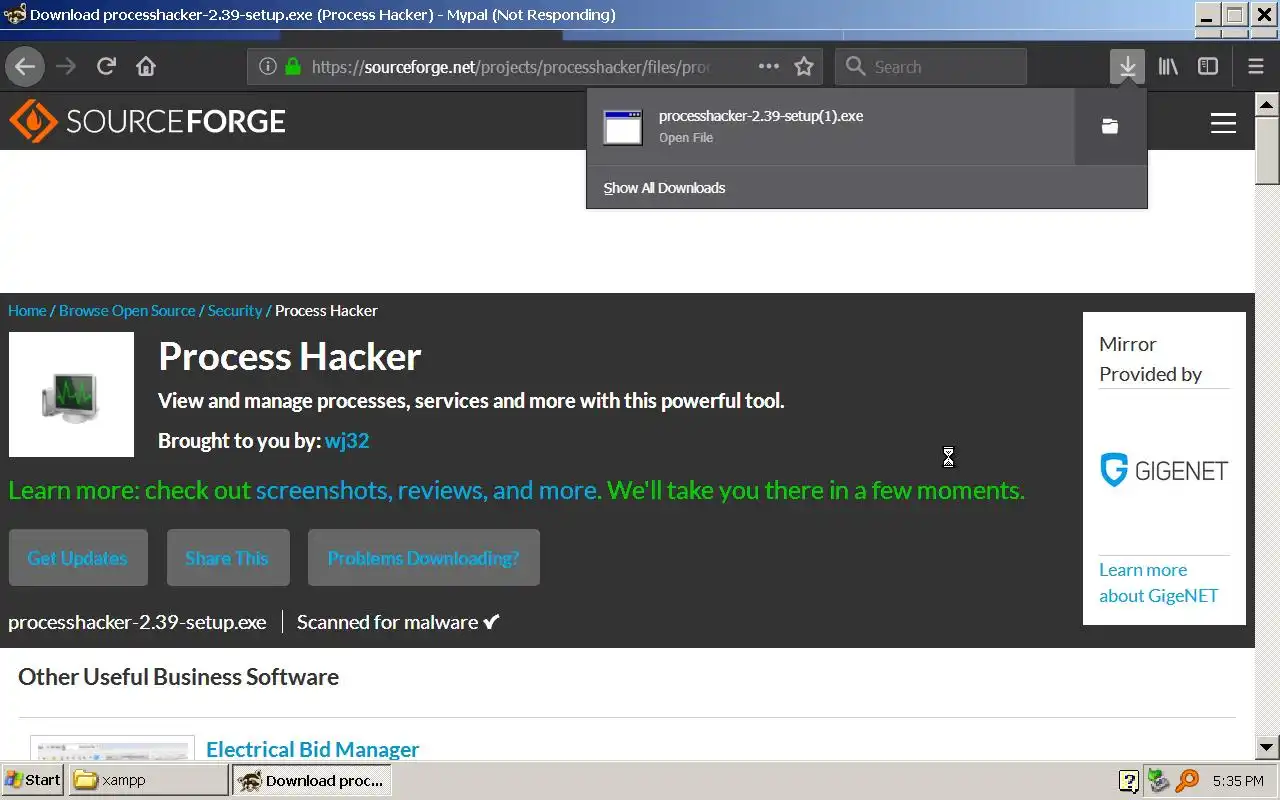Click the GigeNET mirror logo
Screen dimensions: 1280x800
[x=1164, y=470]
